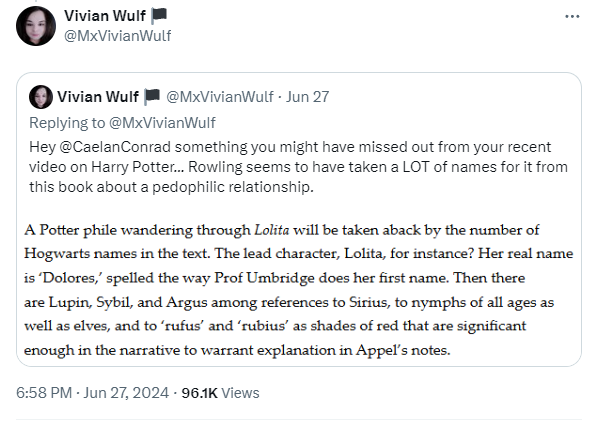Click the 'Replying to' label text
Image resolution: width=598 pixels, height=421 pixels.
[67, 123]
